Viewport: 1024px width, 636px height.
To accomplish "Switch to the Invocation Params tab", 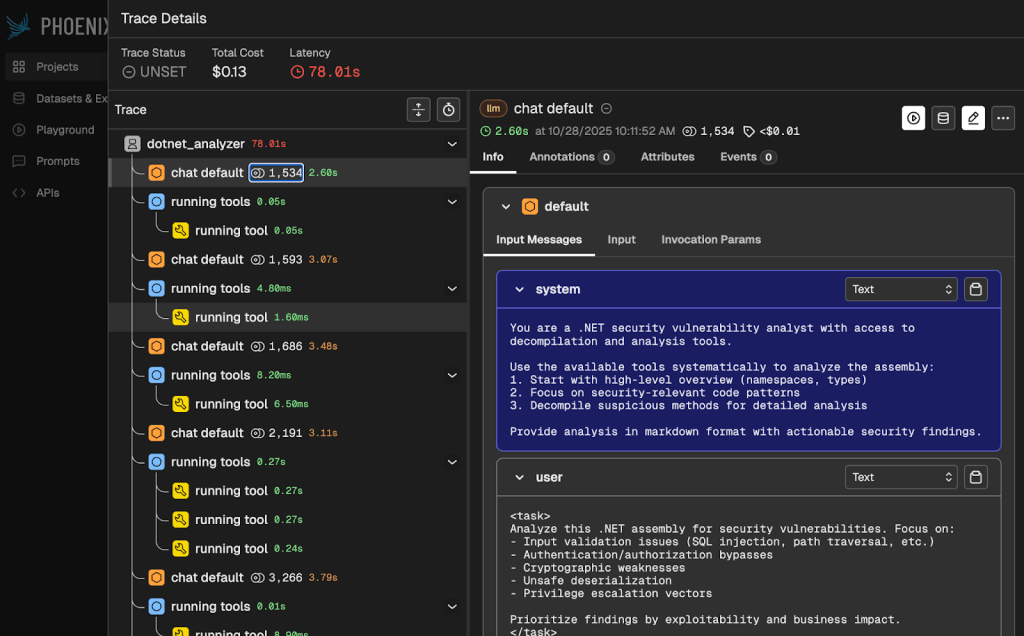I will tap(710, 240).
